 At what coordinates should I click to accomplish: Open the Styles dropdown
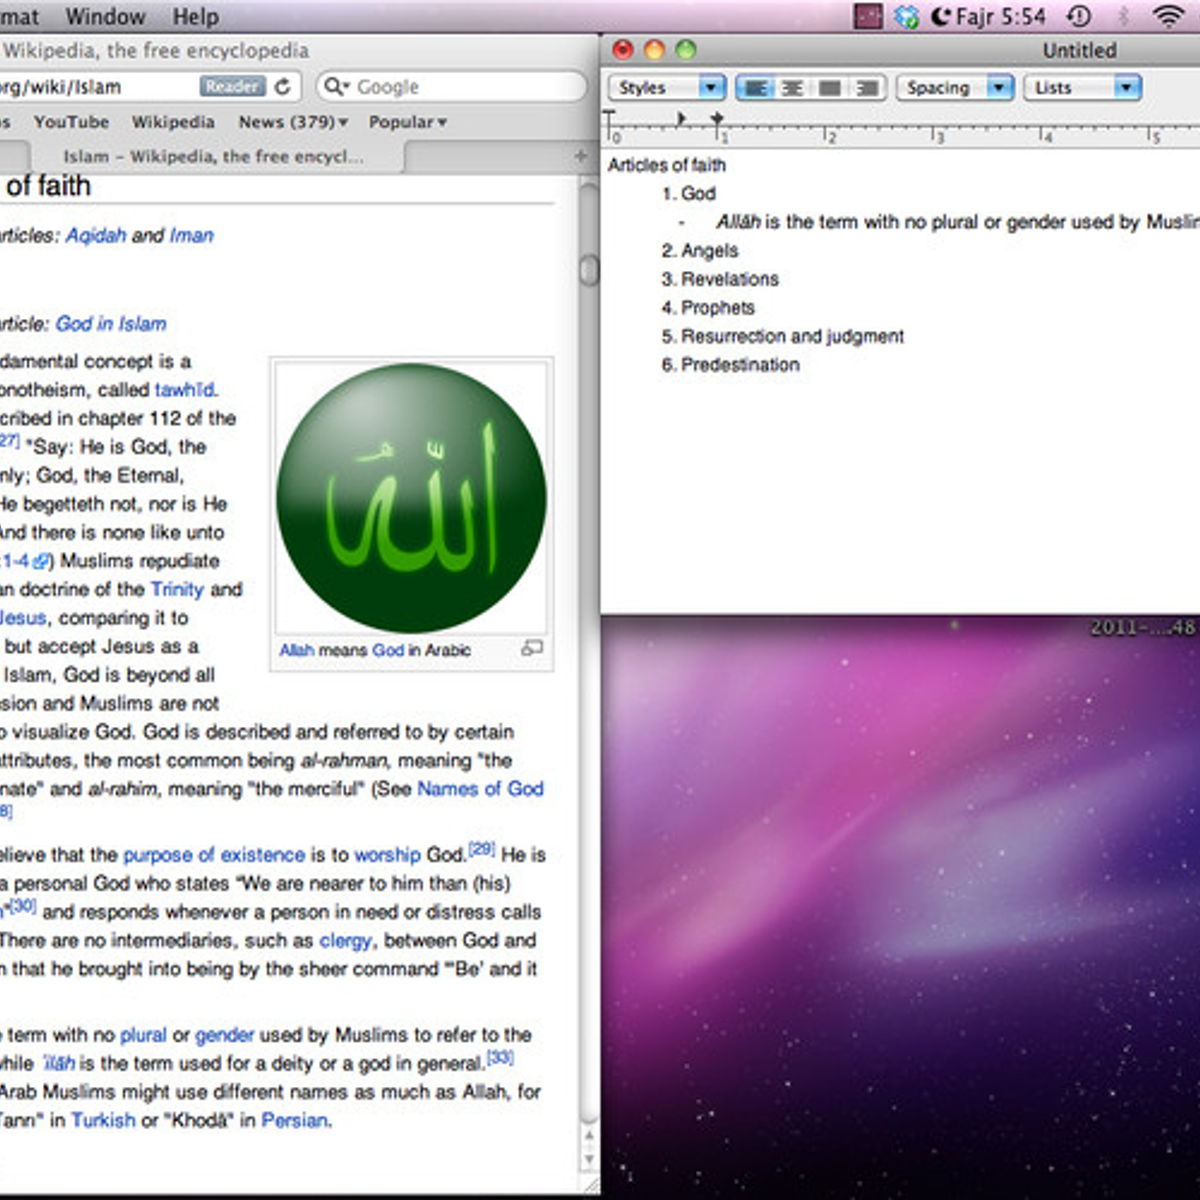(667, 88)
